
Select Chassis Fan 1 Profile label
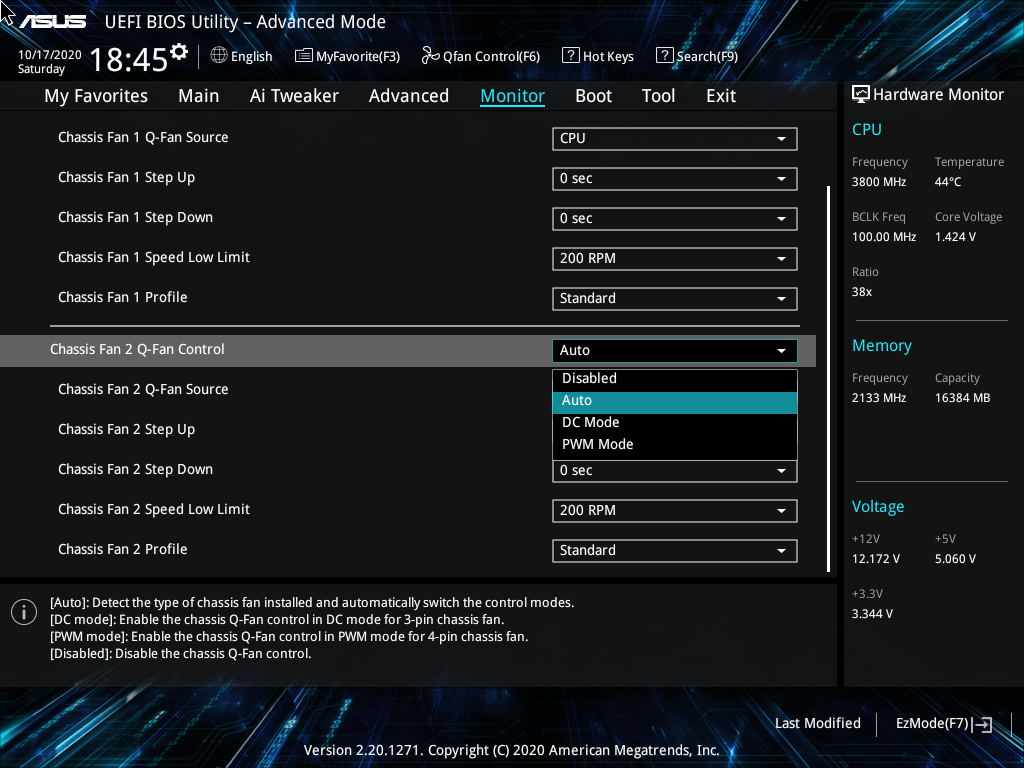[x=122, y=297]
